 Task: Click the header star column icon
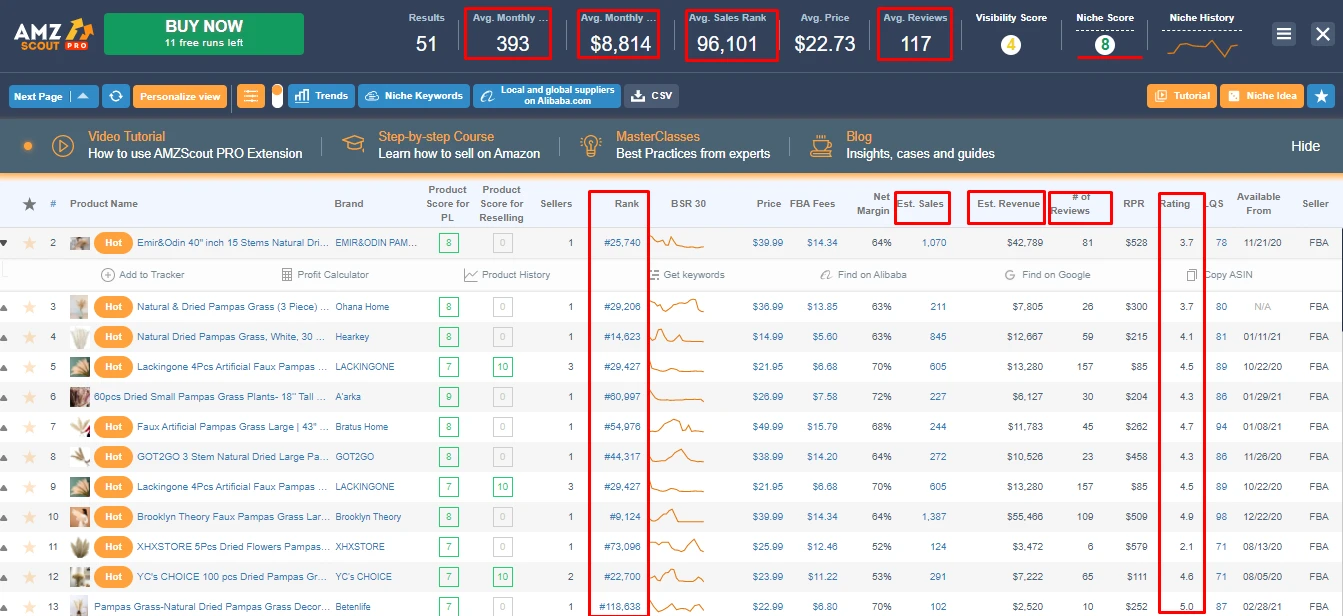click(x=29, y=204)
